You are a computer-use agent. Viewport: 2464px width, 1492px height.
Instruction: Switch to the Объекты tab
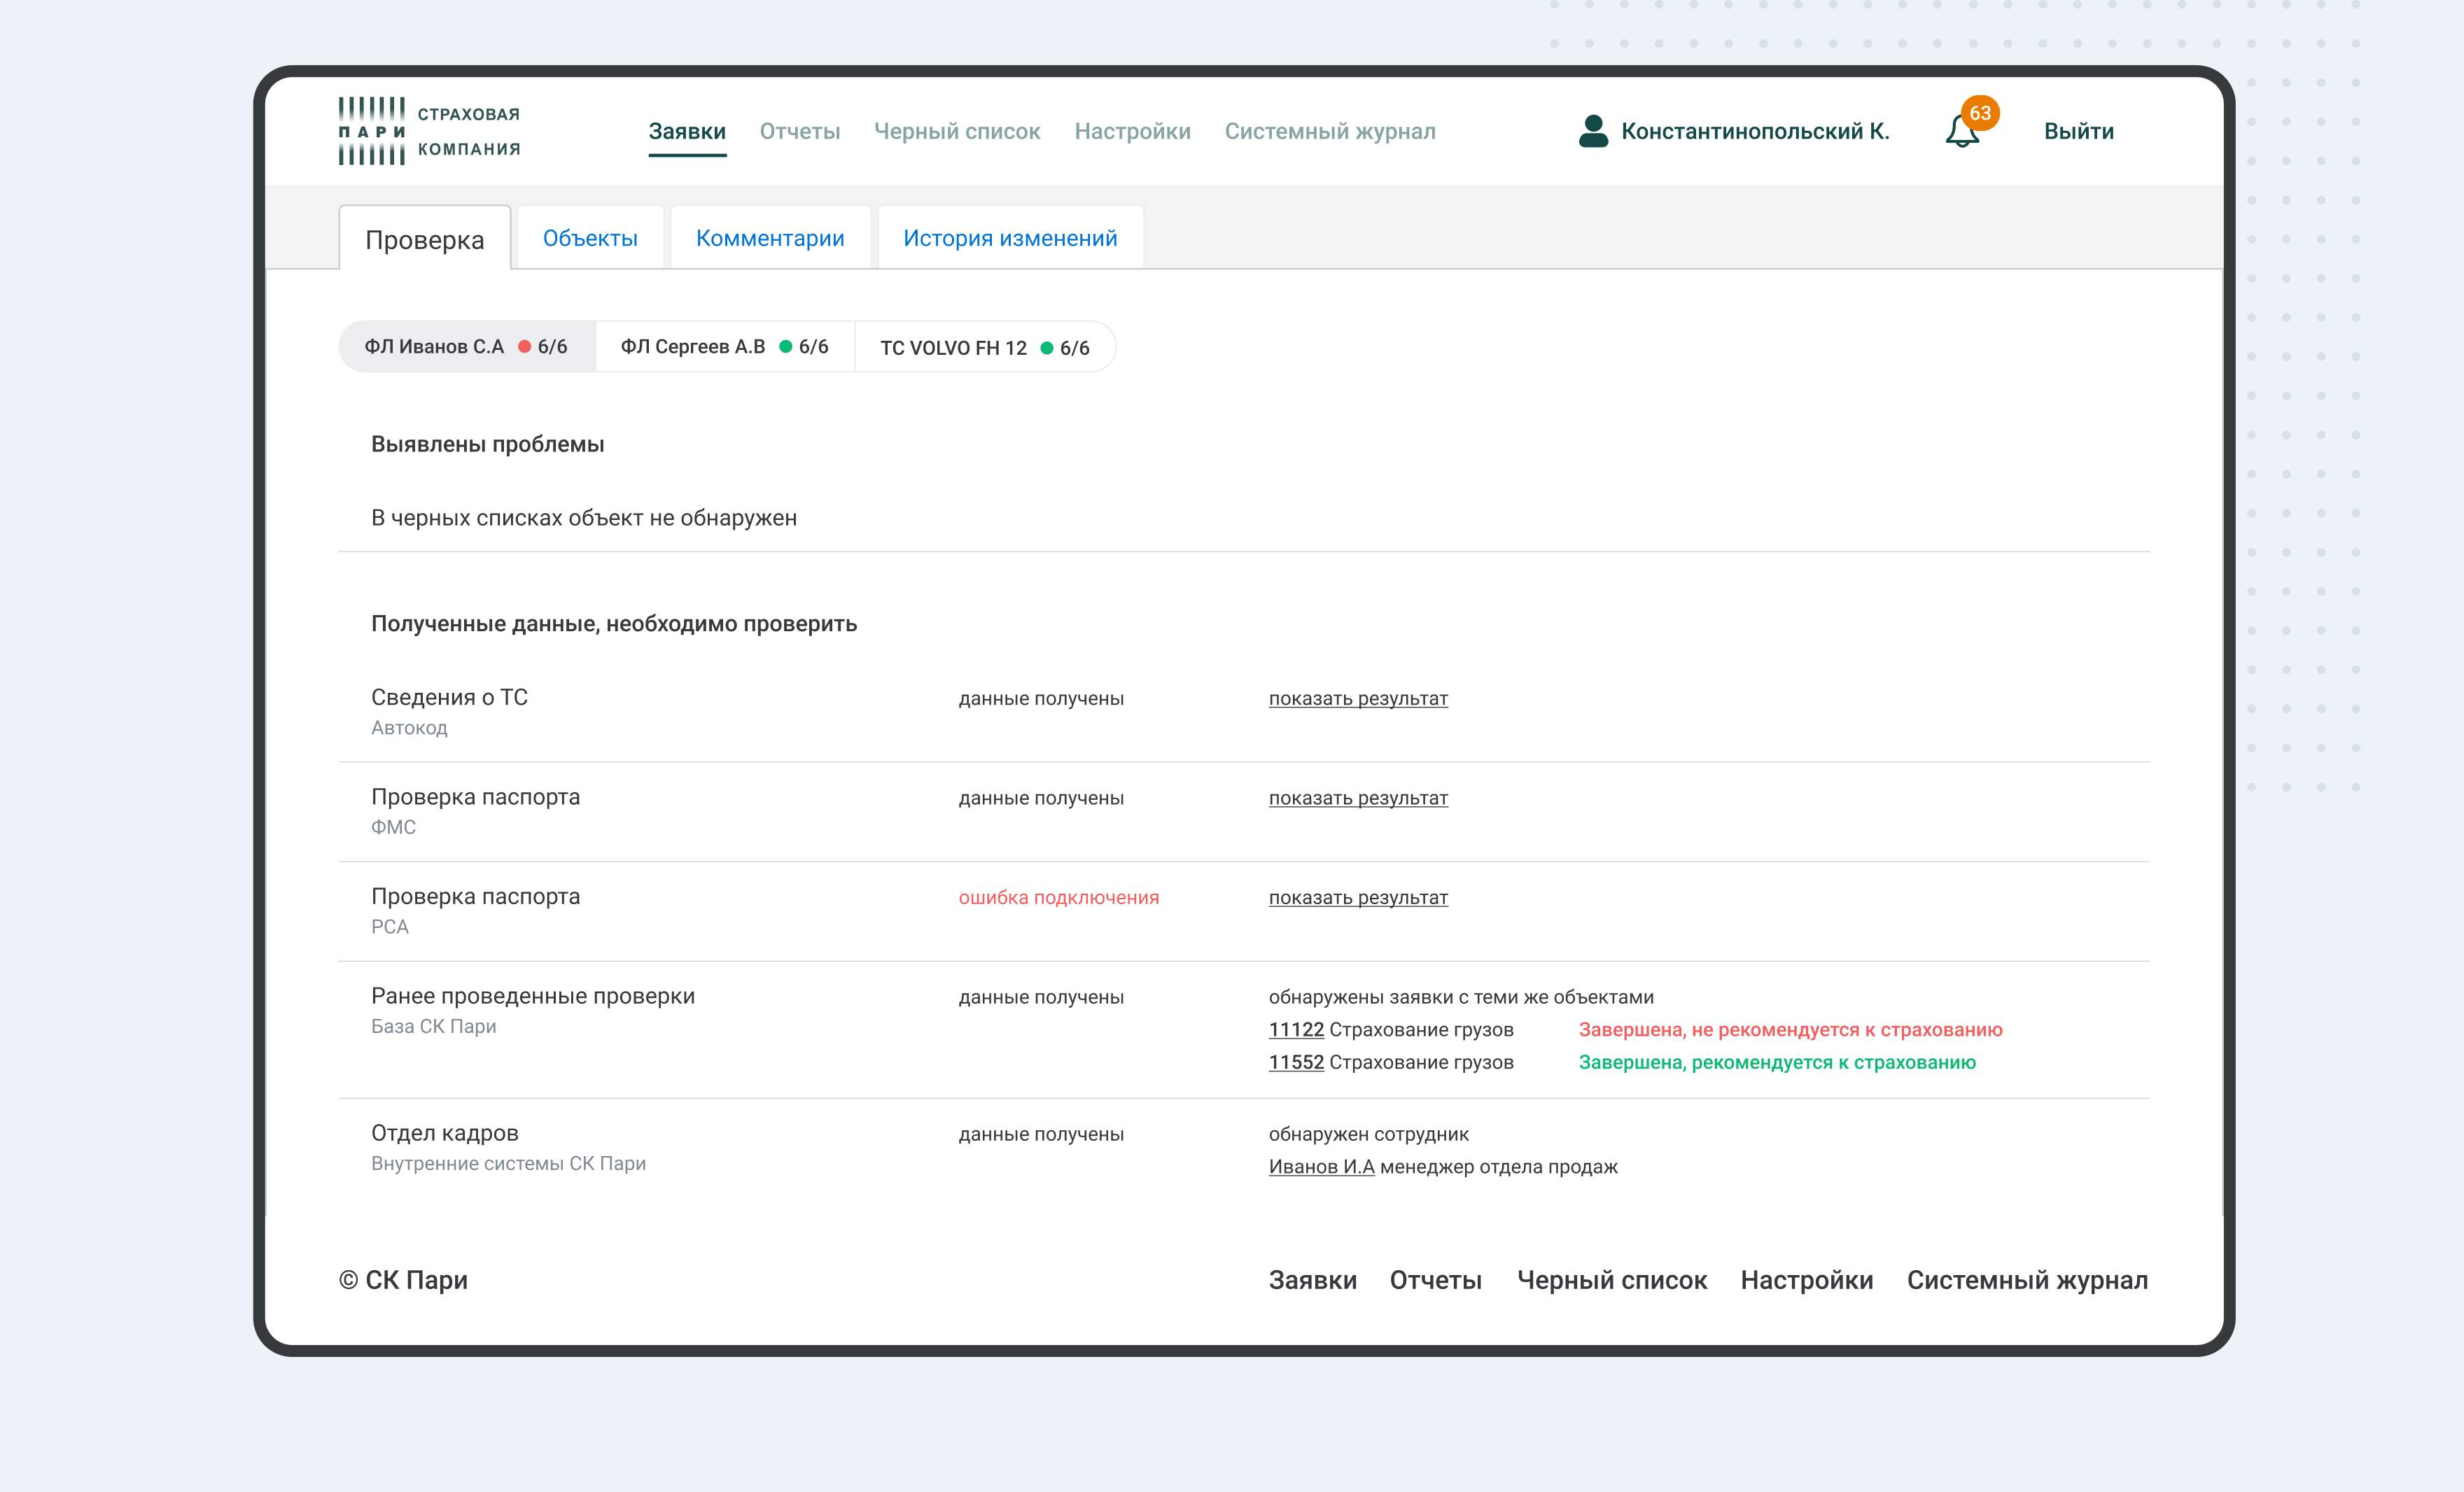coord(590,238)
